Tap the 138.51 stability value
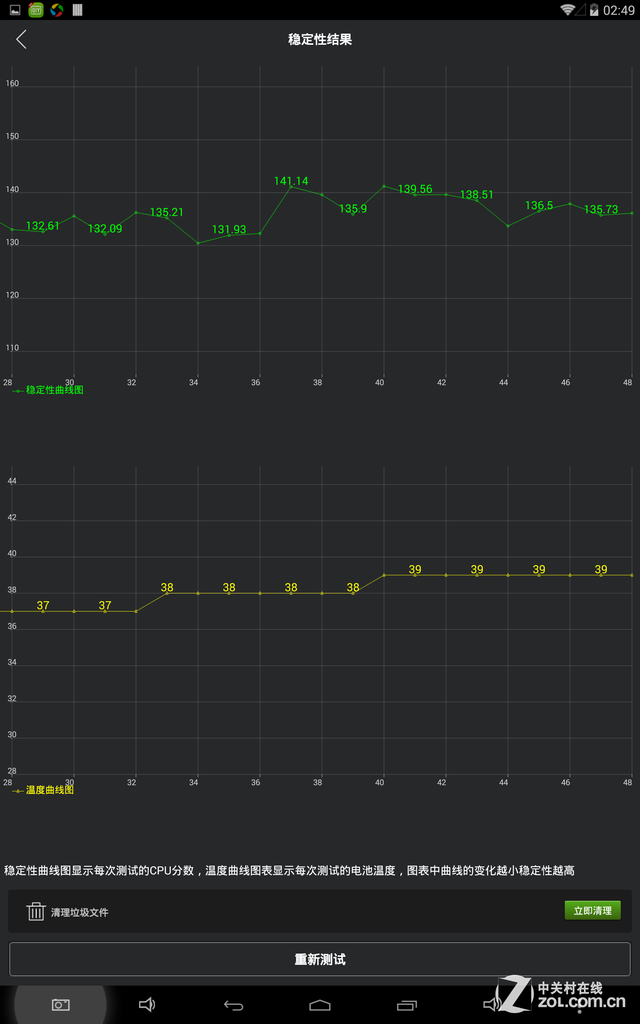The image size is (640, 1024). 477,195
